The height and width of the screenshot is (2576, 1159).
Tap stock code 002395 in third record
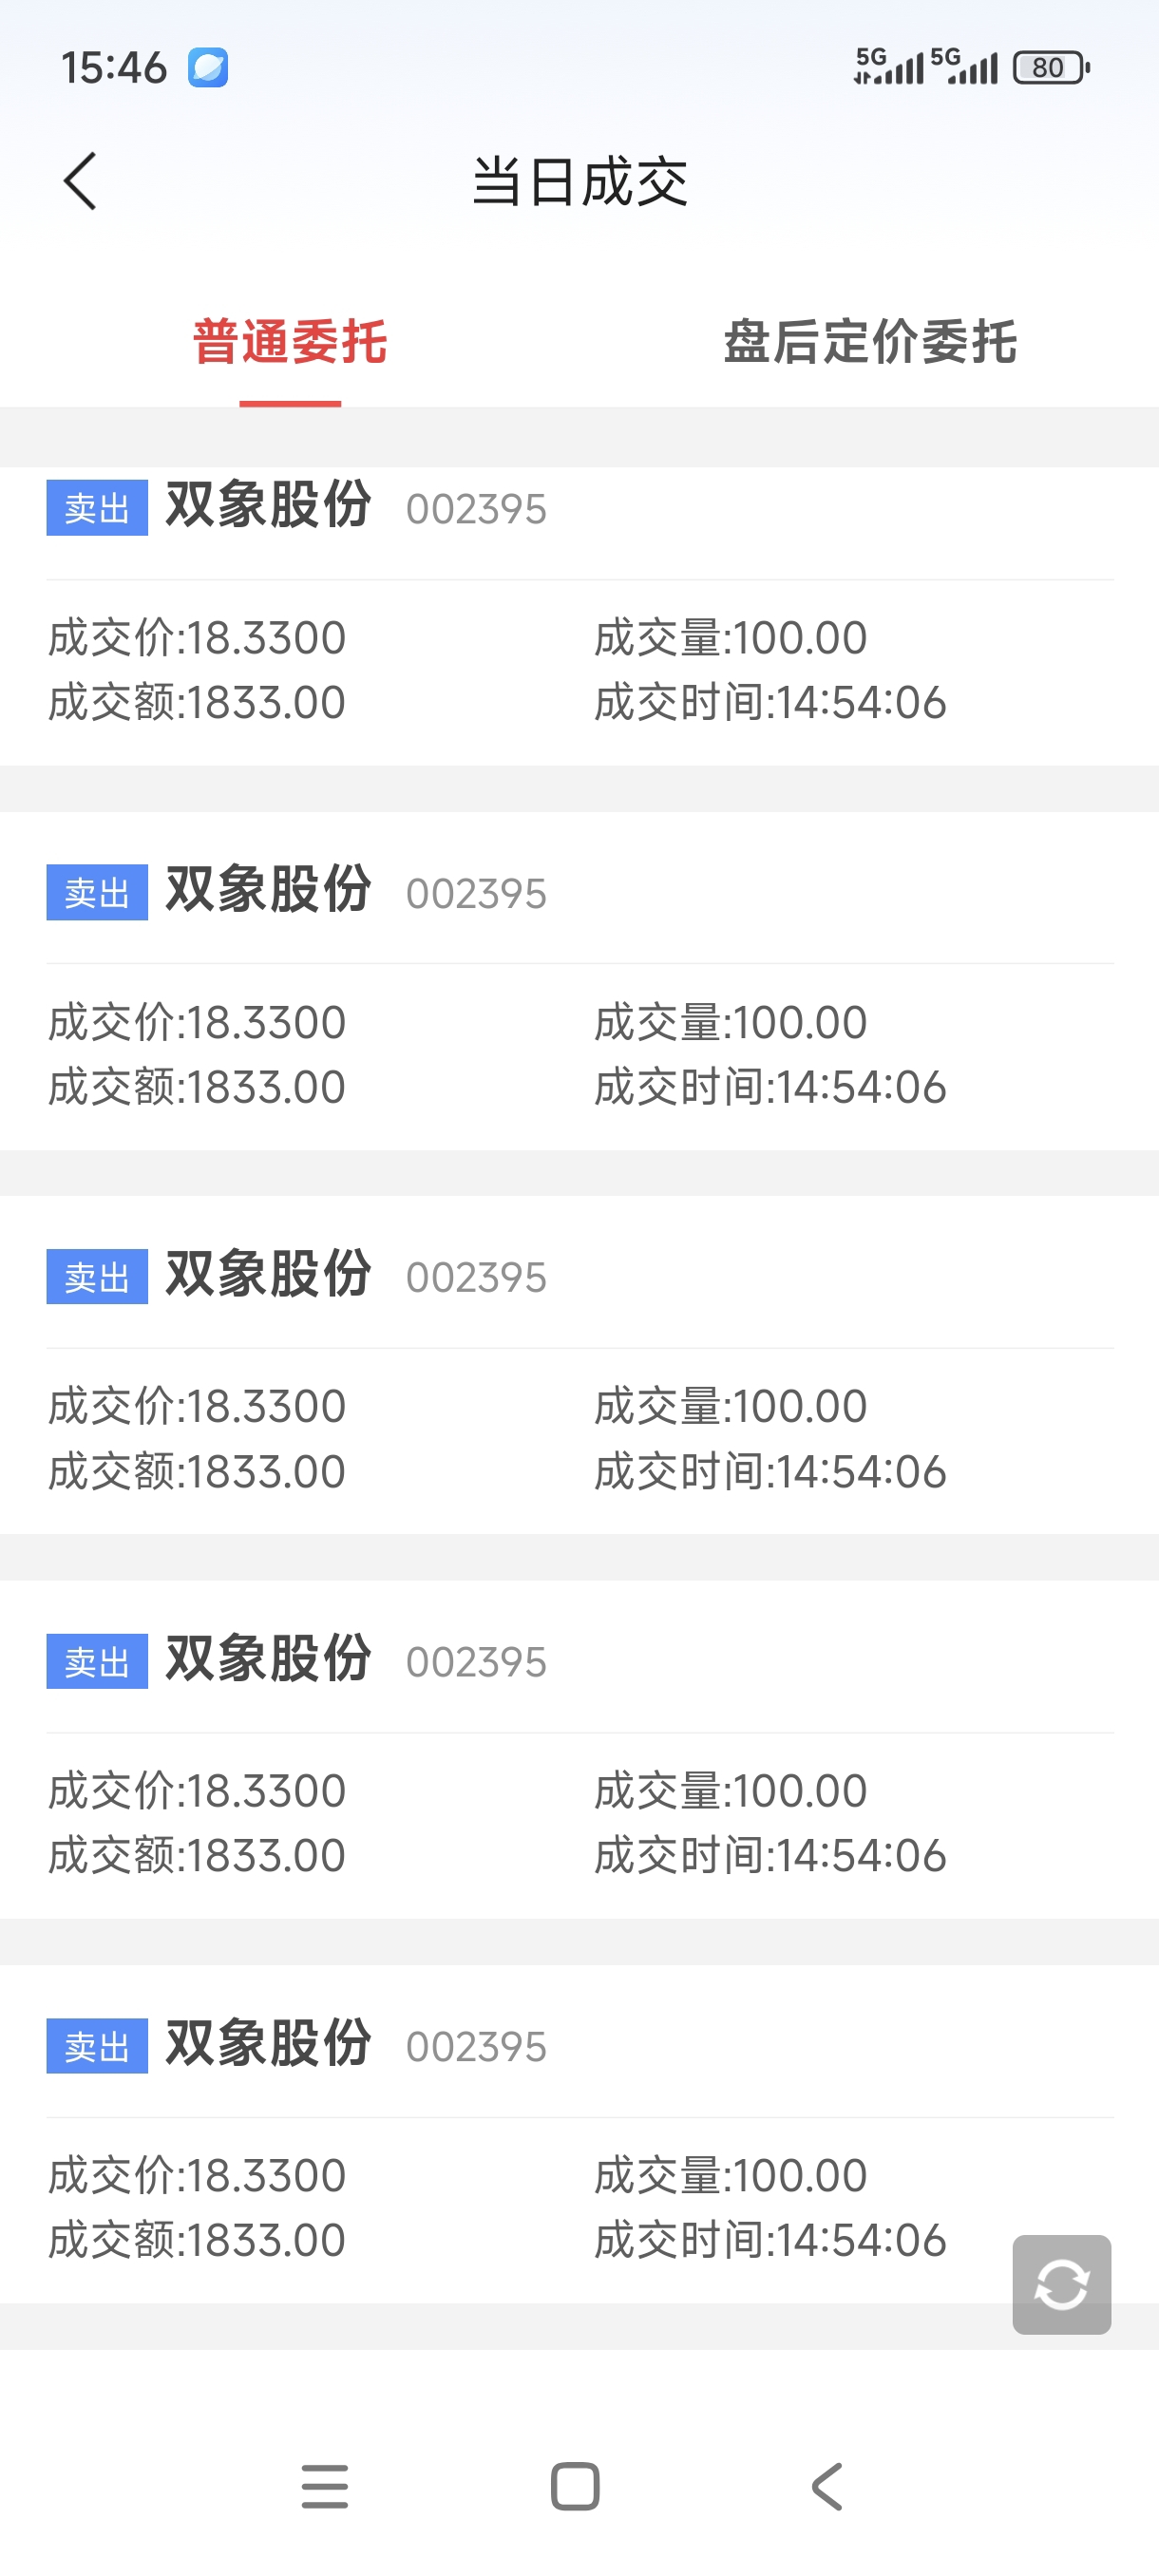[476, 1278]
